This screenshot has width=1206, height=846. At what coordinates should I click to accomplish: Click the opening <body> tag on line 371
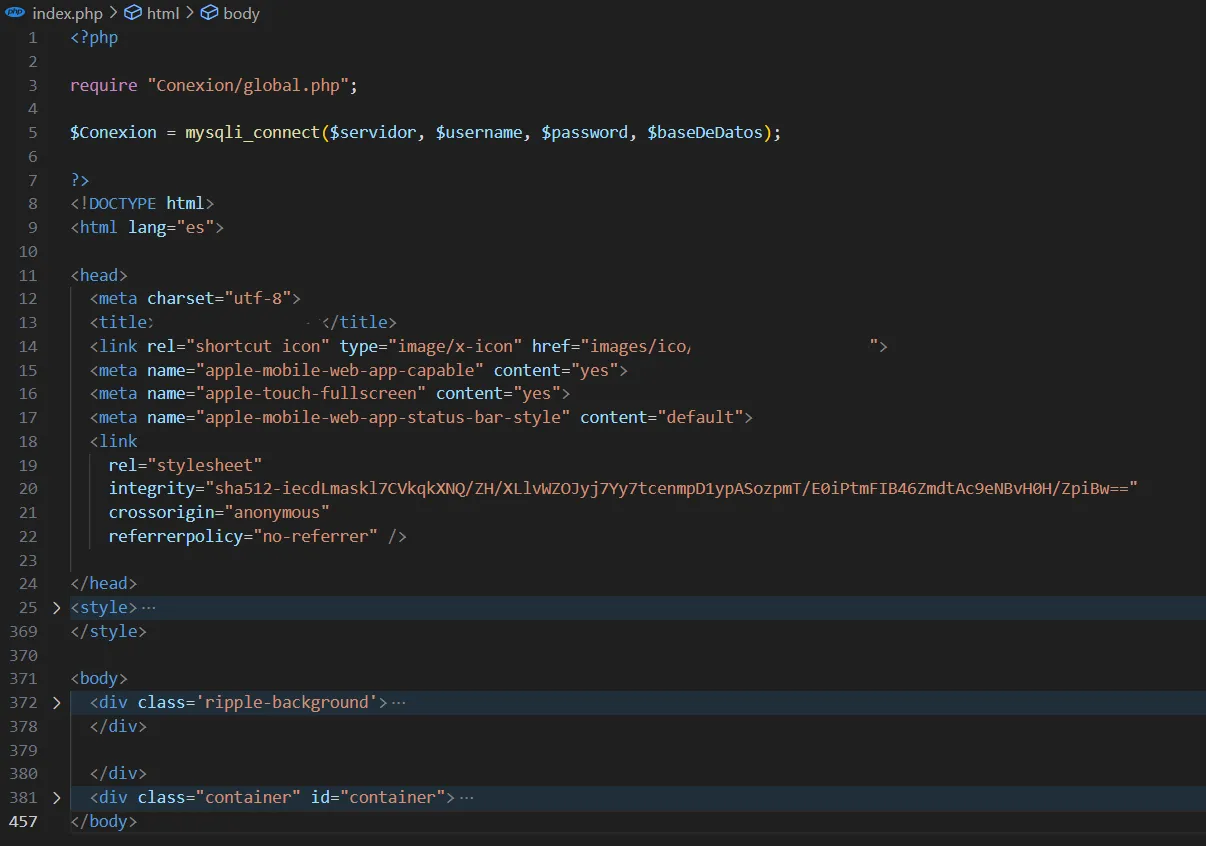click(99, 679)
